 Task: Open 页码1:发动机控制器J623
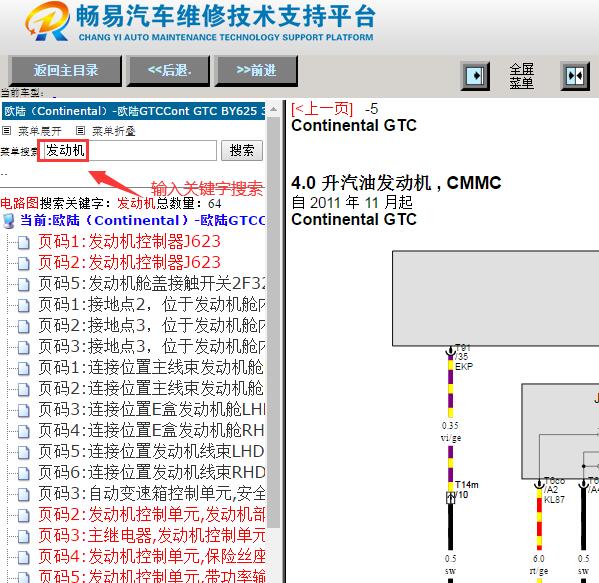tap(129, 241)
